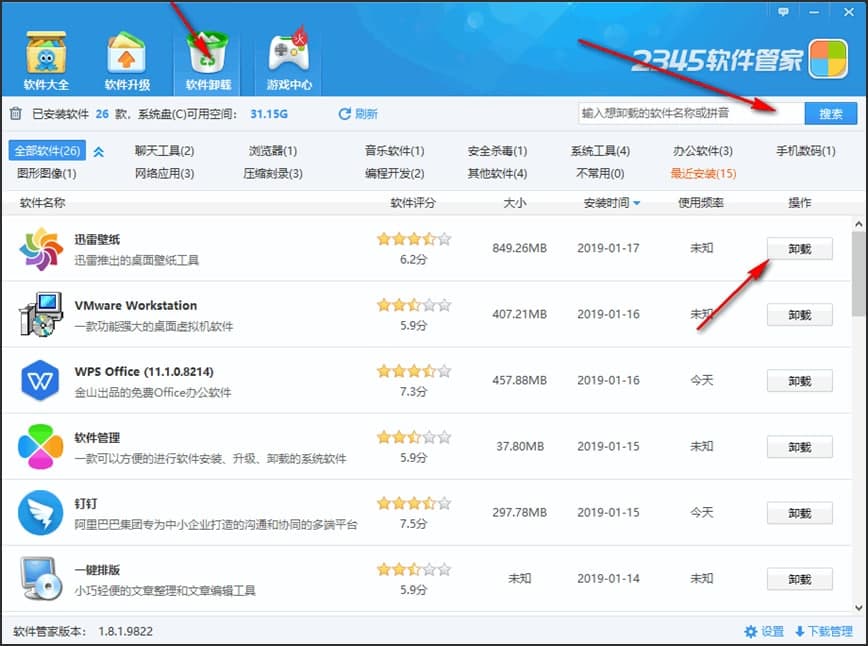Screen dimensions: 868x646
Task: Uninstall WPS Office with 卸载 button
Action: pos(799,381)
